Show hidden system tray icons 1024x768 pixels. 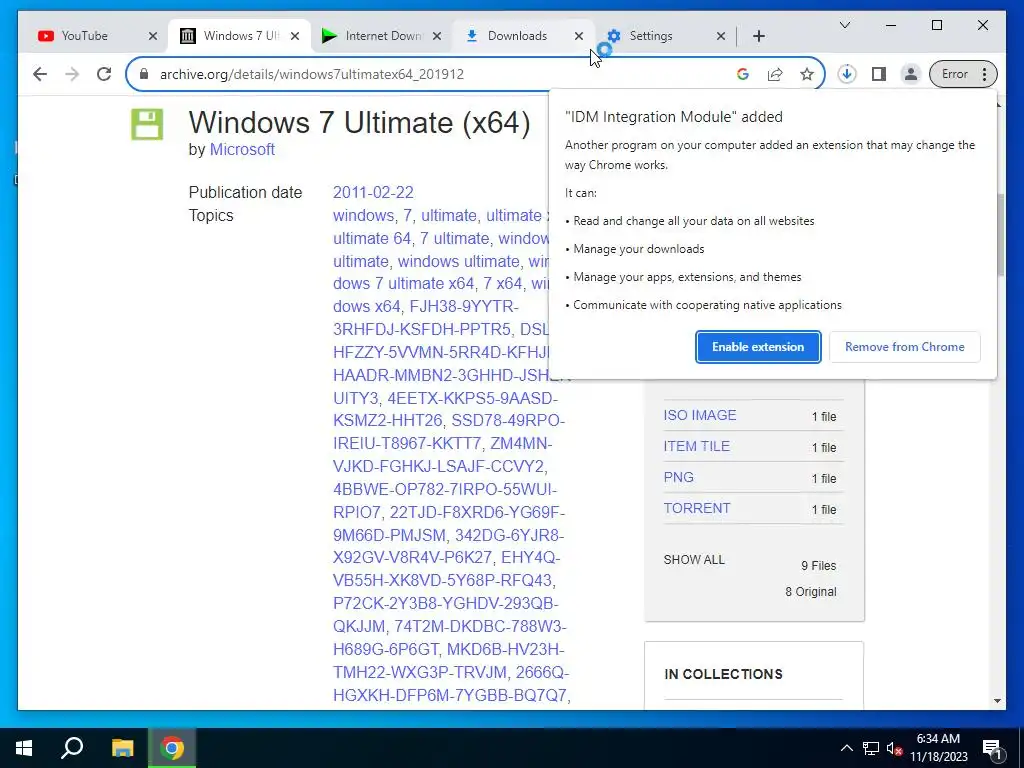[846, 748]
